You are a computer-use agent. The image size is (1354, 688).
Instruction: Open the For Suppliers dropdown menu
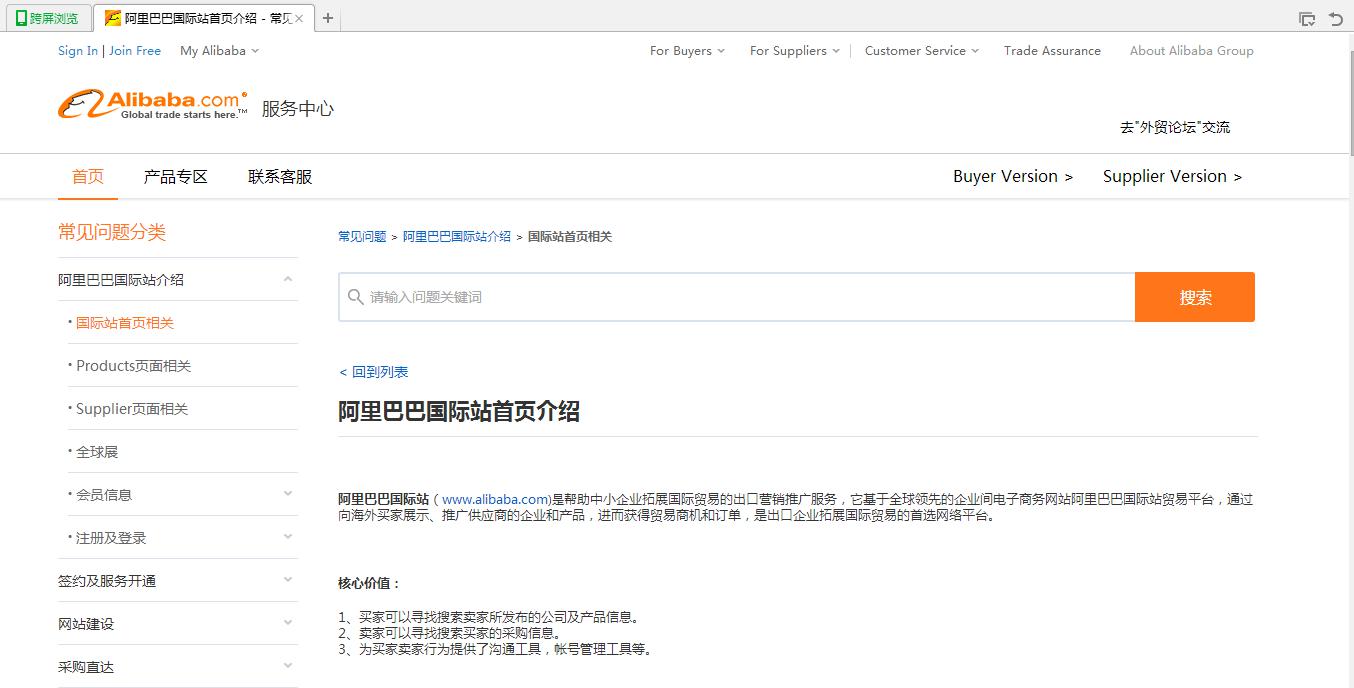(794, 51)
